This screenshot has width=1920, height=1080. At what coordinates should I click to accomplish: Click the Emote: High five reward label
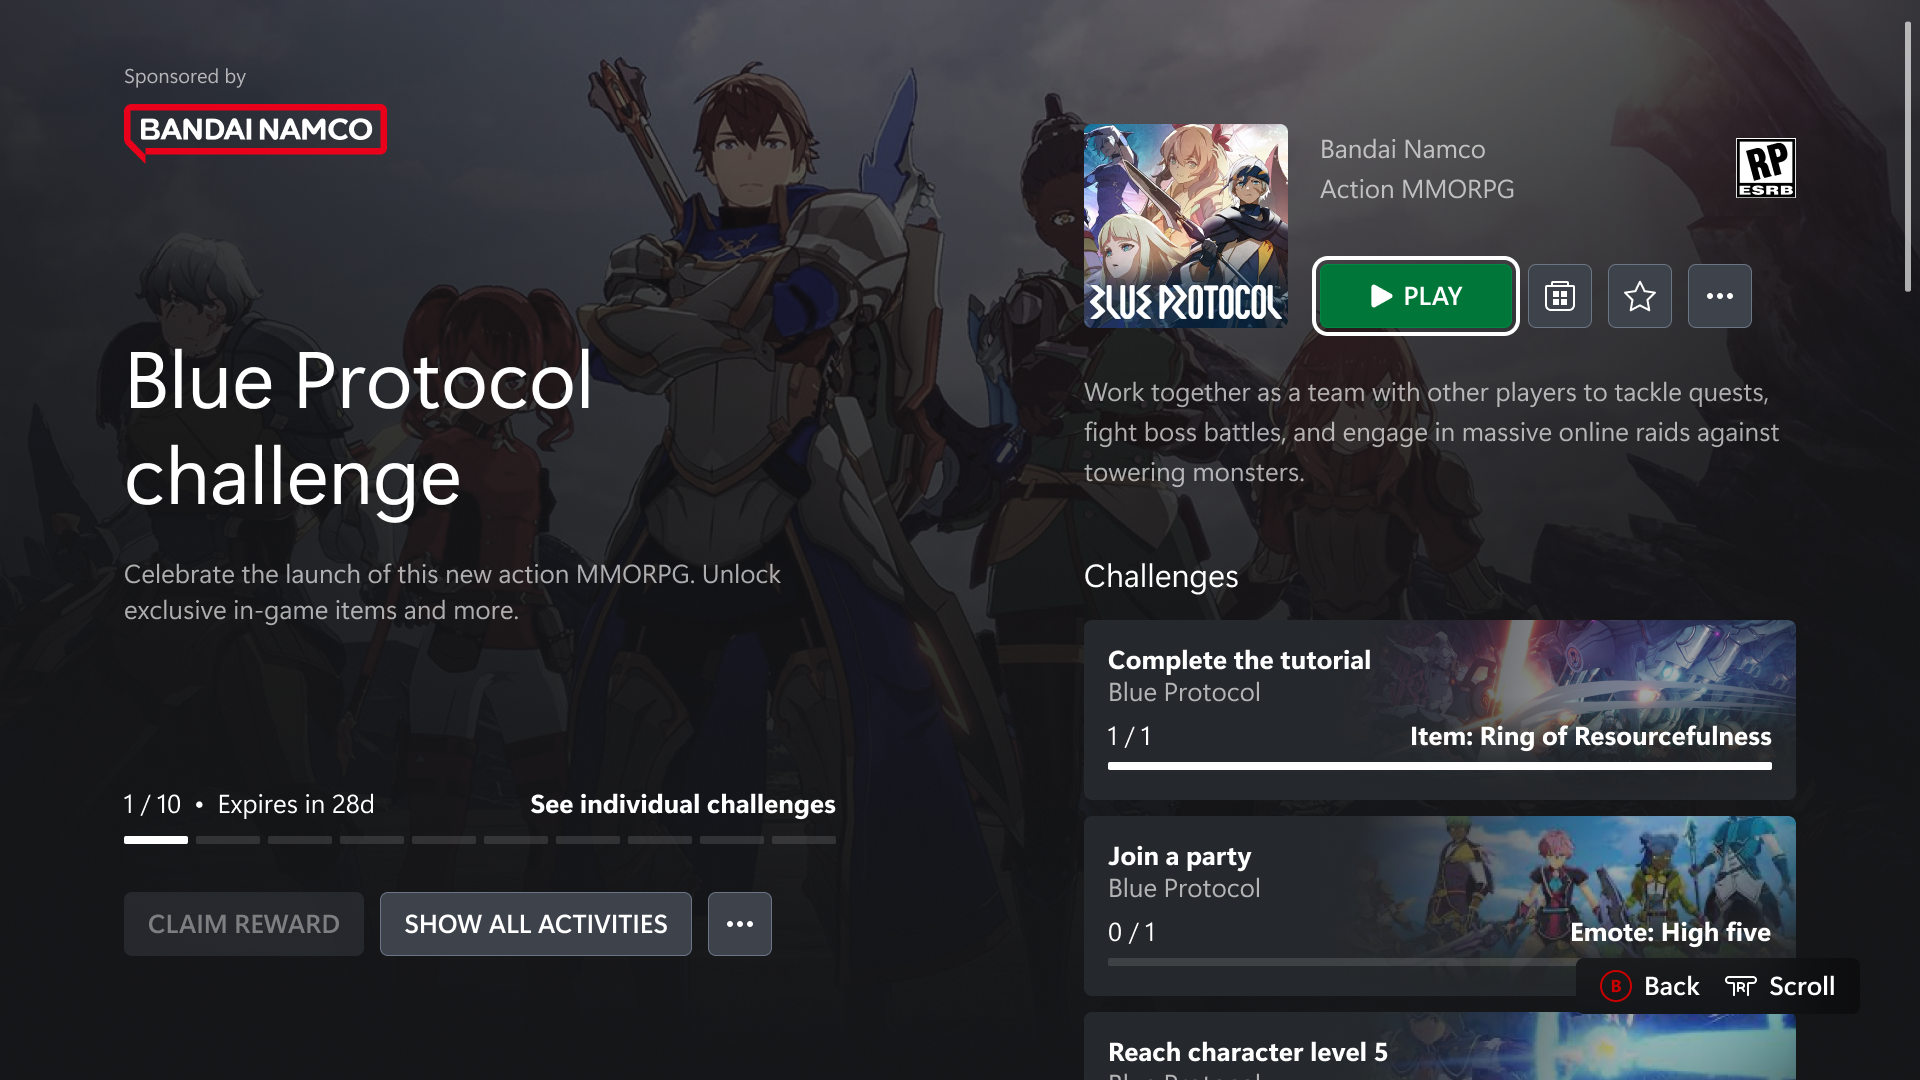point(1670,932)
